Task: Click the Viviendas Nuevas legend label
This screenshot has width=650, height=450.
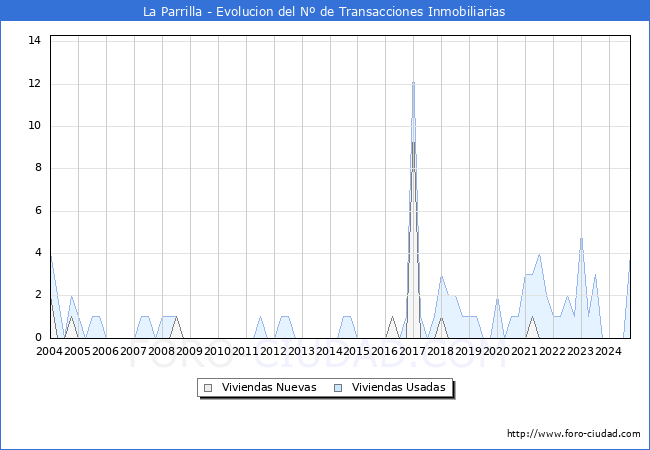Action: click(x=269, y=387)
